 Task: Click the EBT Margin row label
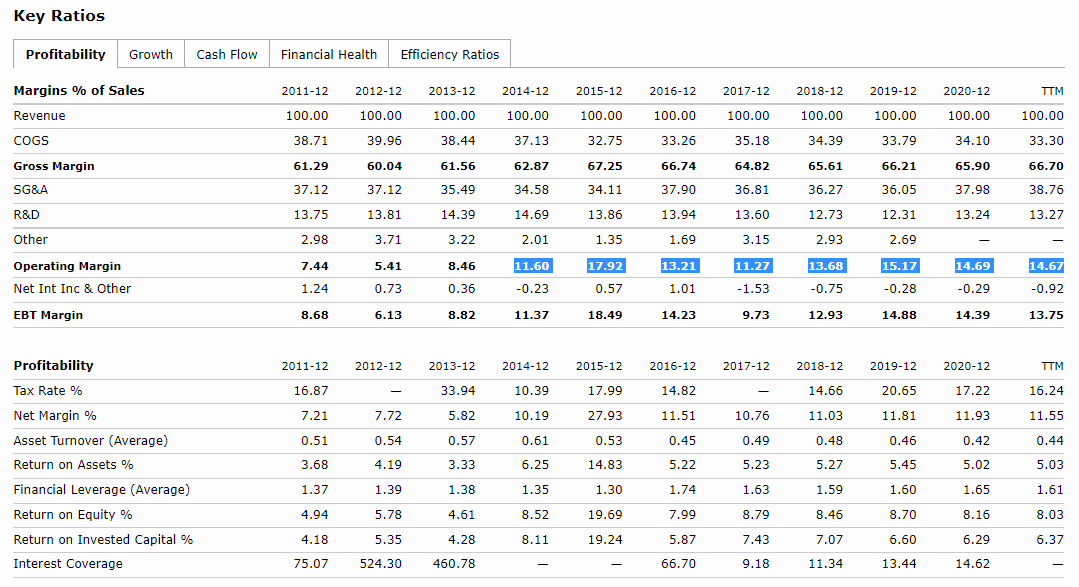tap(48, 315)
